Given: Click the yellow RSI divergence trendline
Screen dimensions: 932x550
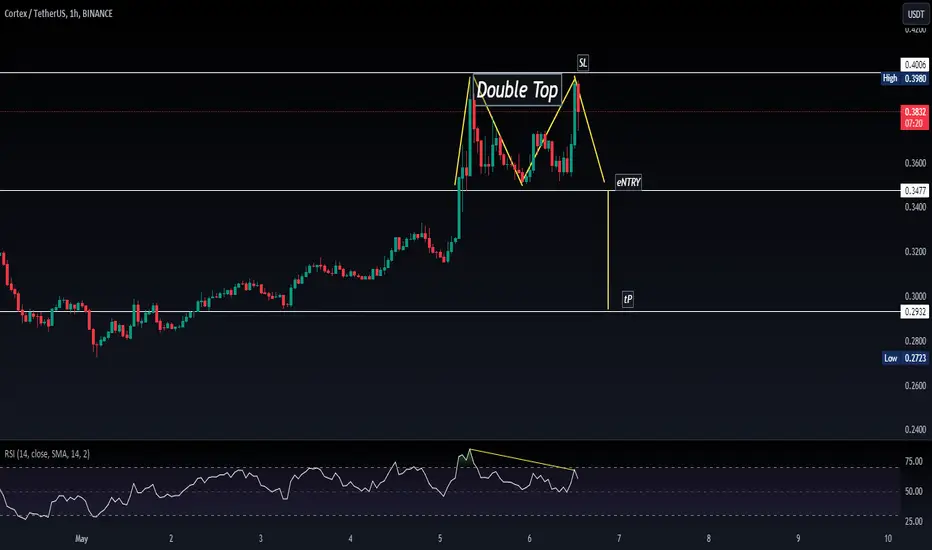Looking at the screenshot, I should pos(522,460).
